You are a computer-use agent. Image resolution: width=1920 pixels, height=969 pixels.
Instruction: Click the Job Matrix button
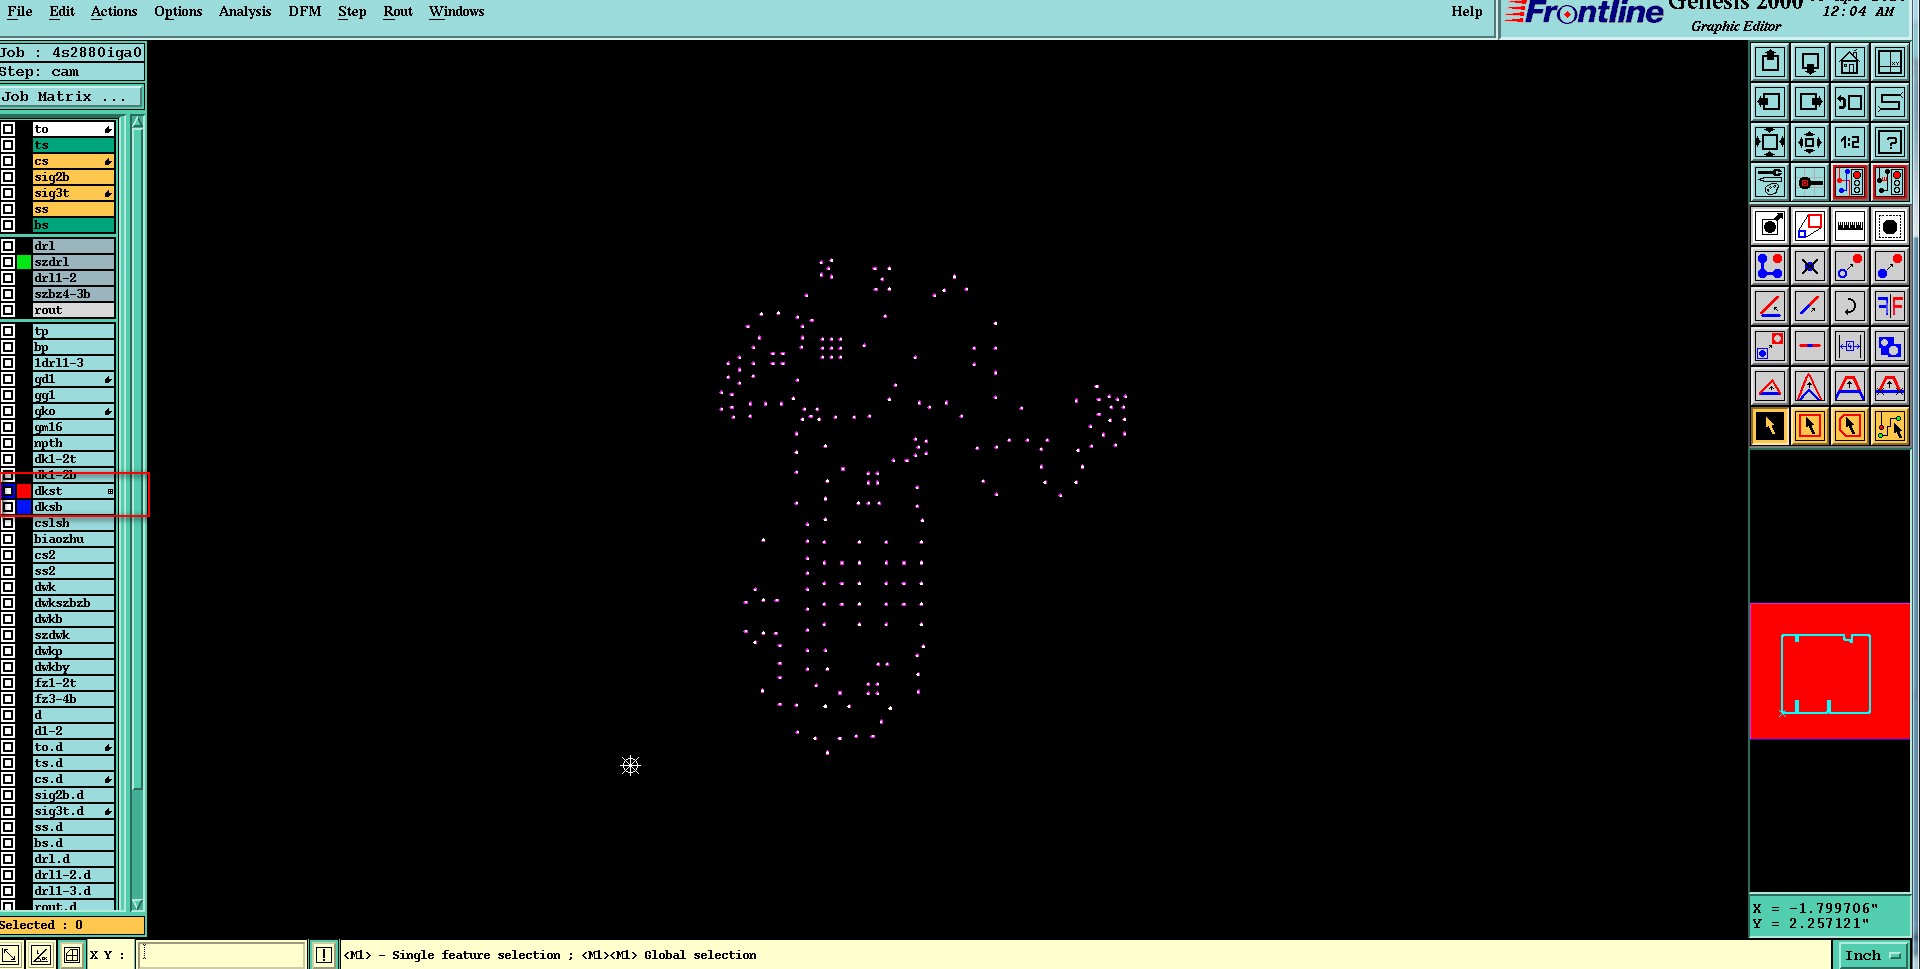click(71, 97)
